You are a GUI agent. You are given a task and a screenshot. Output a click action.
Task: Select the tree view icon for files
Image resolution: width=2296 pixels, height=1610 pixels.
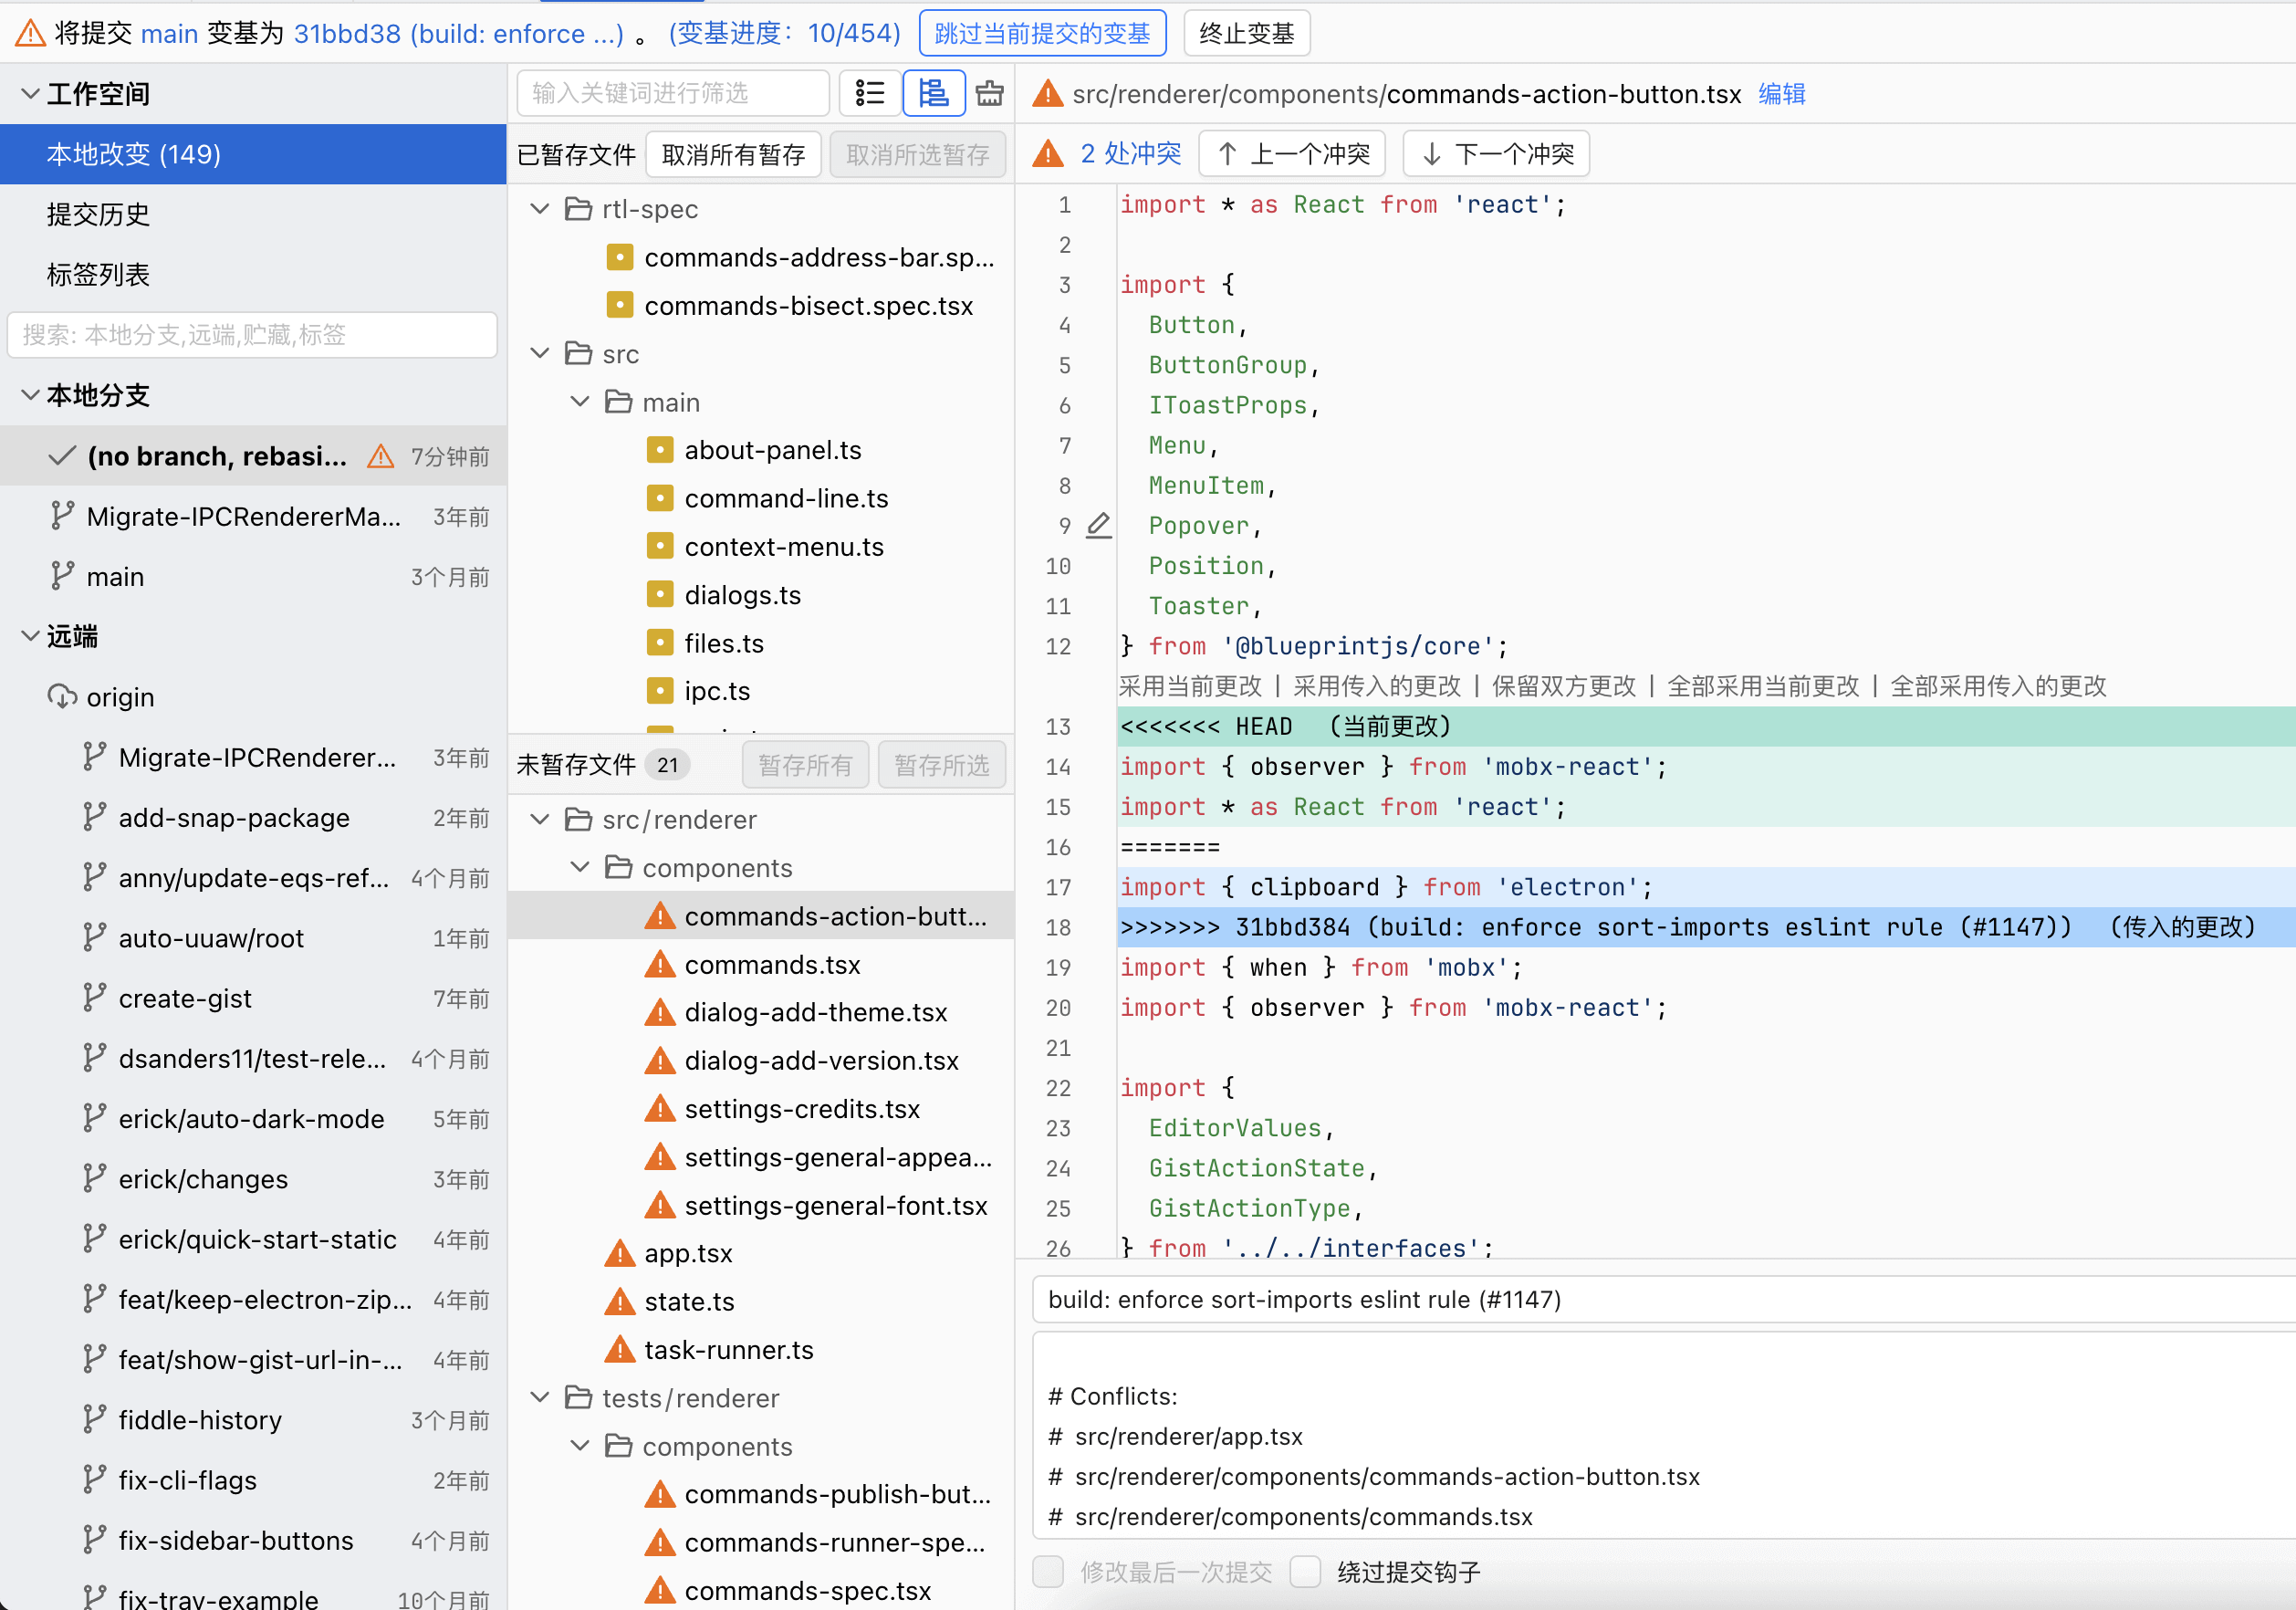pos(933,93)
